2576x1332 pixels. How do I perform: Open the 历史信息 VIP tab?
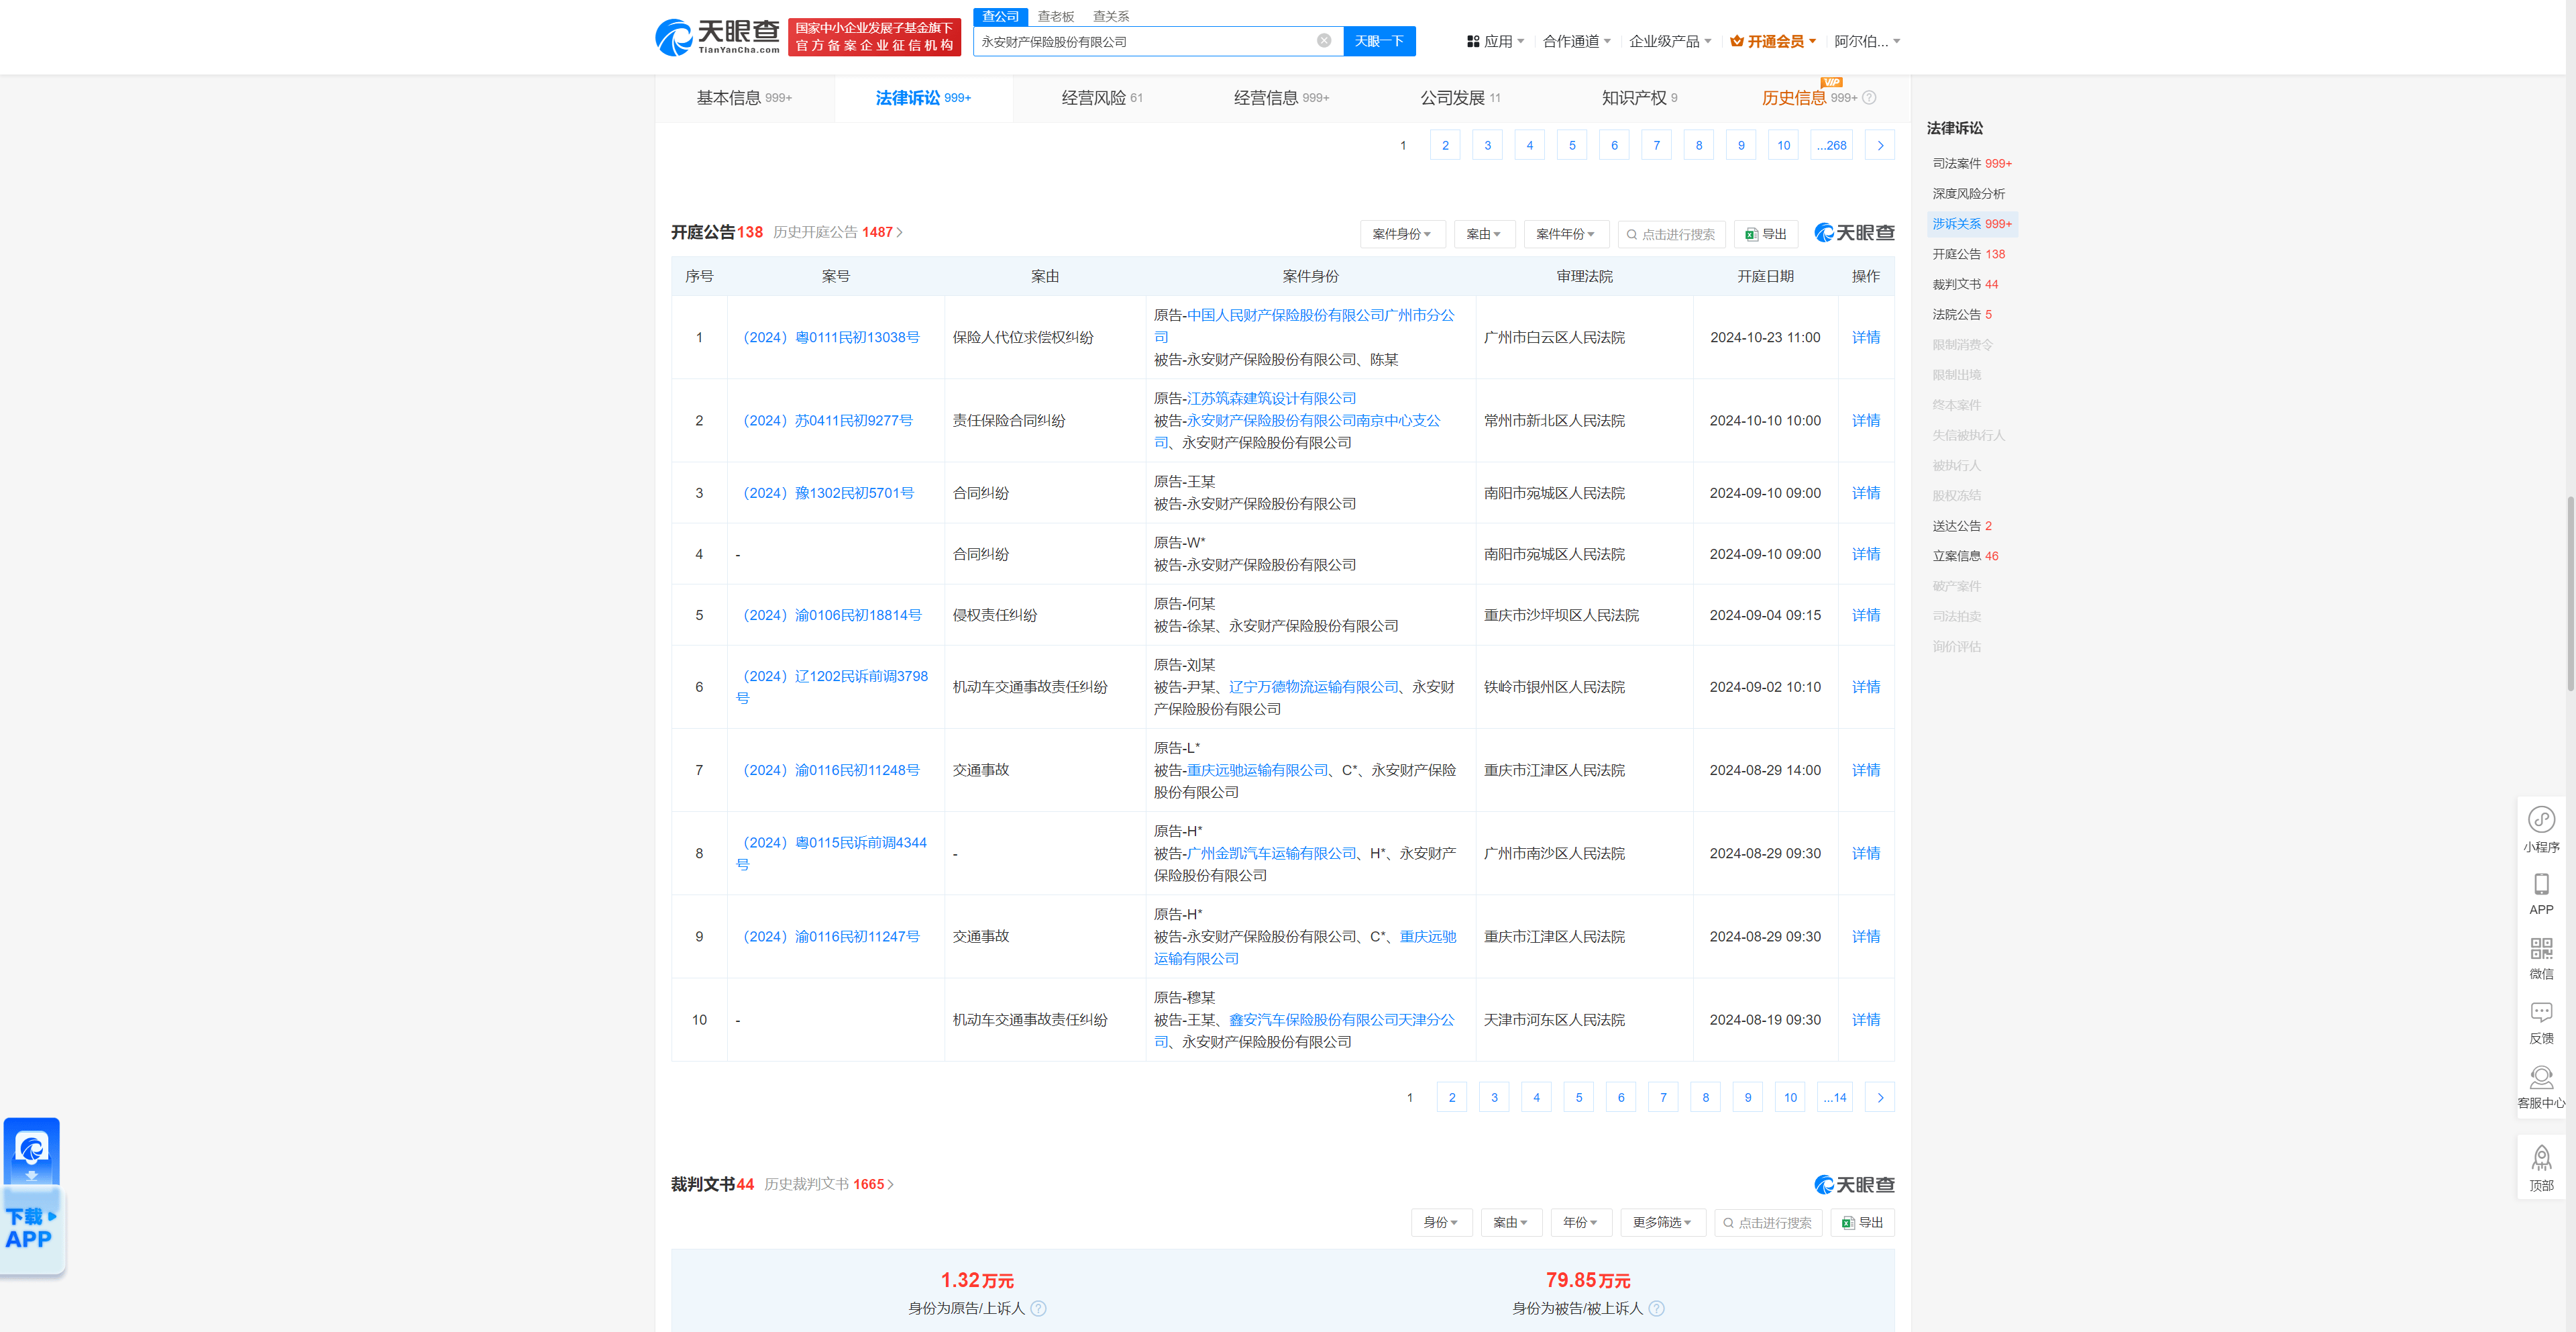[1808, 98]
